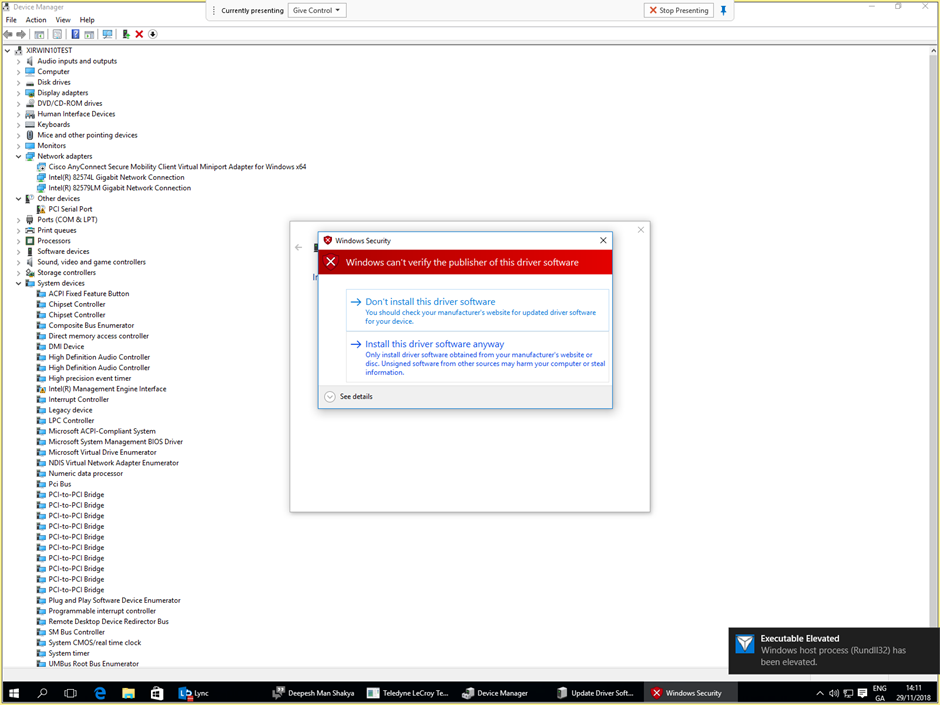Click the Properties toolbar icon
This screenshot has width=940, height=705.
coord(55,33)
